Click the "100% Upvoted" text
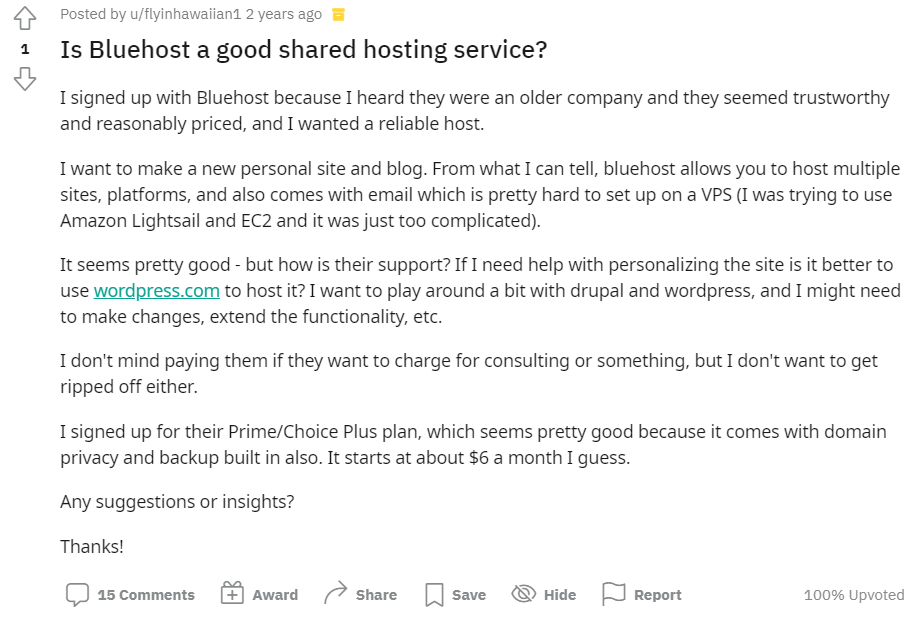923x633 pixels. (x=853, y=595)
